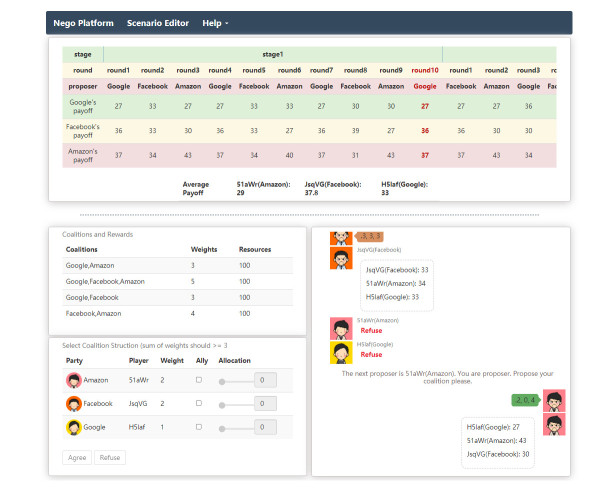Tick the Ally checkbox for Amazon

(x=199, y=380)
